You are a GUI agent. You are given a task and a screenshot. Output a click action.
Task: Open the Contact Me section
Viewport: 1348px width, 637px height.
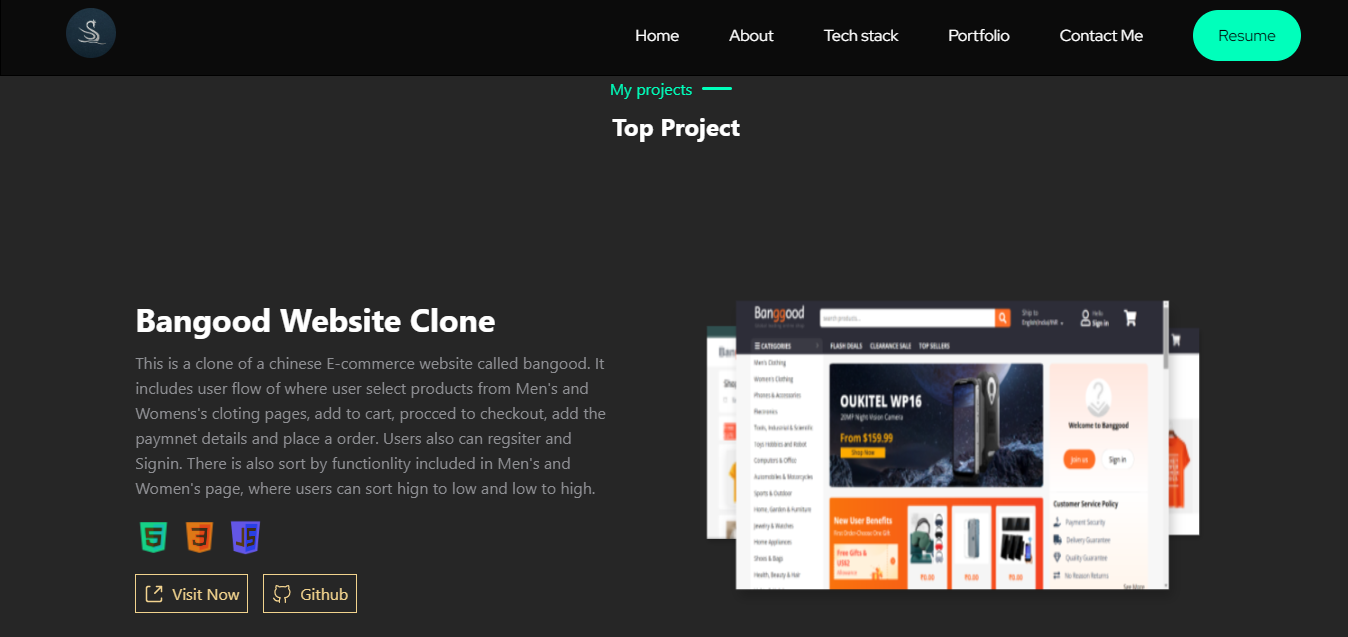click(x=1100, y=35)
